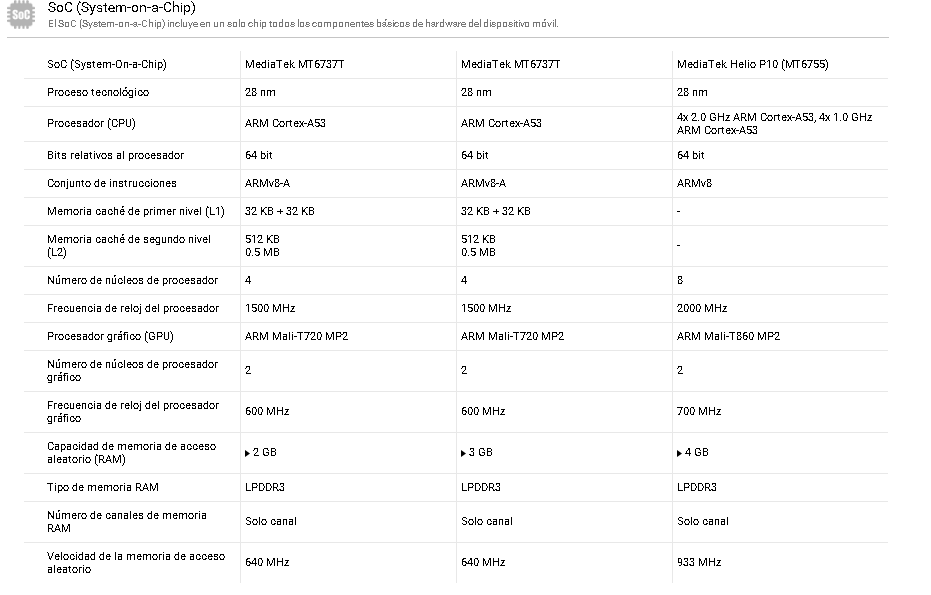
Task: Select the 2000 MHz clock frequency value
Action: [702, 308]
